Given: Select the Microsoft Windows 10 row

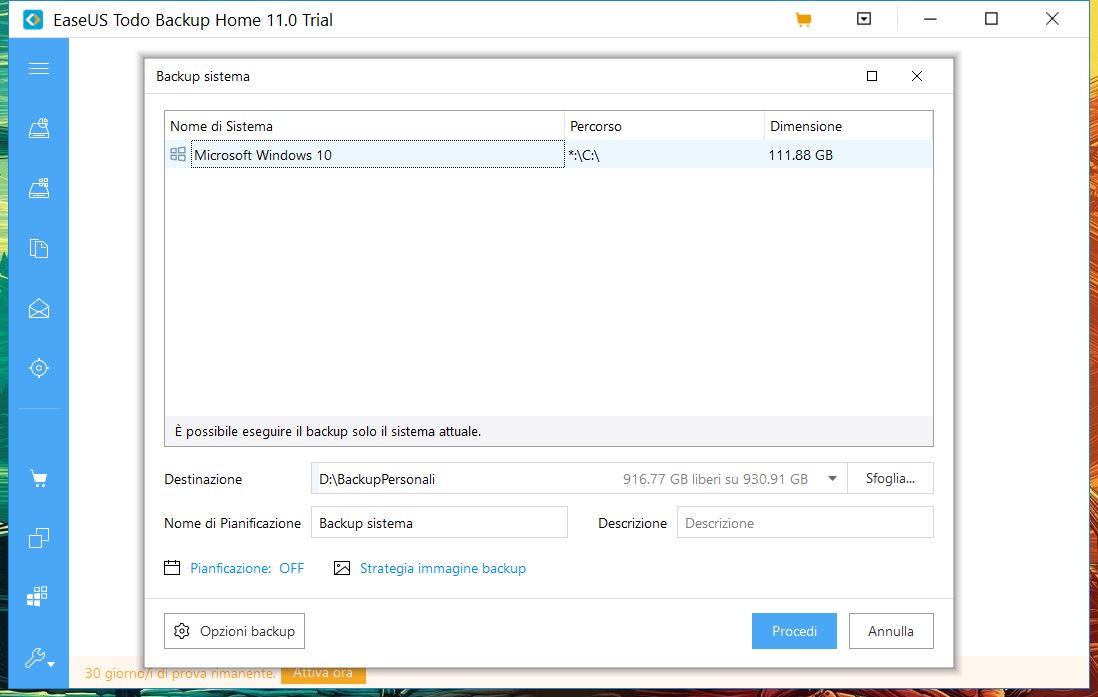Looking at the screenshot, I should click(x=548, y=154).
